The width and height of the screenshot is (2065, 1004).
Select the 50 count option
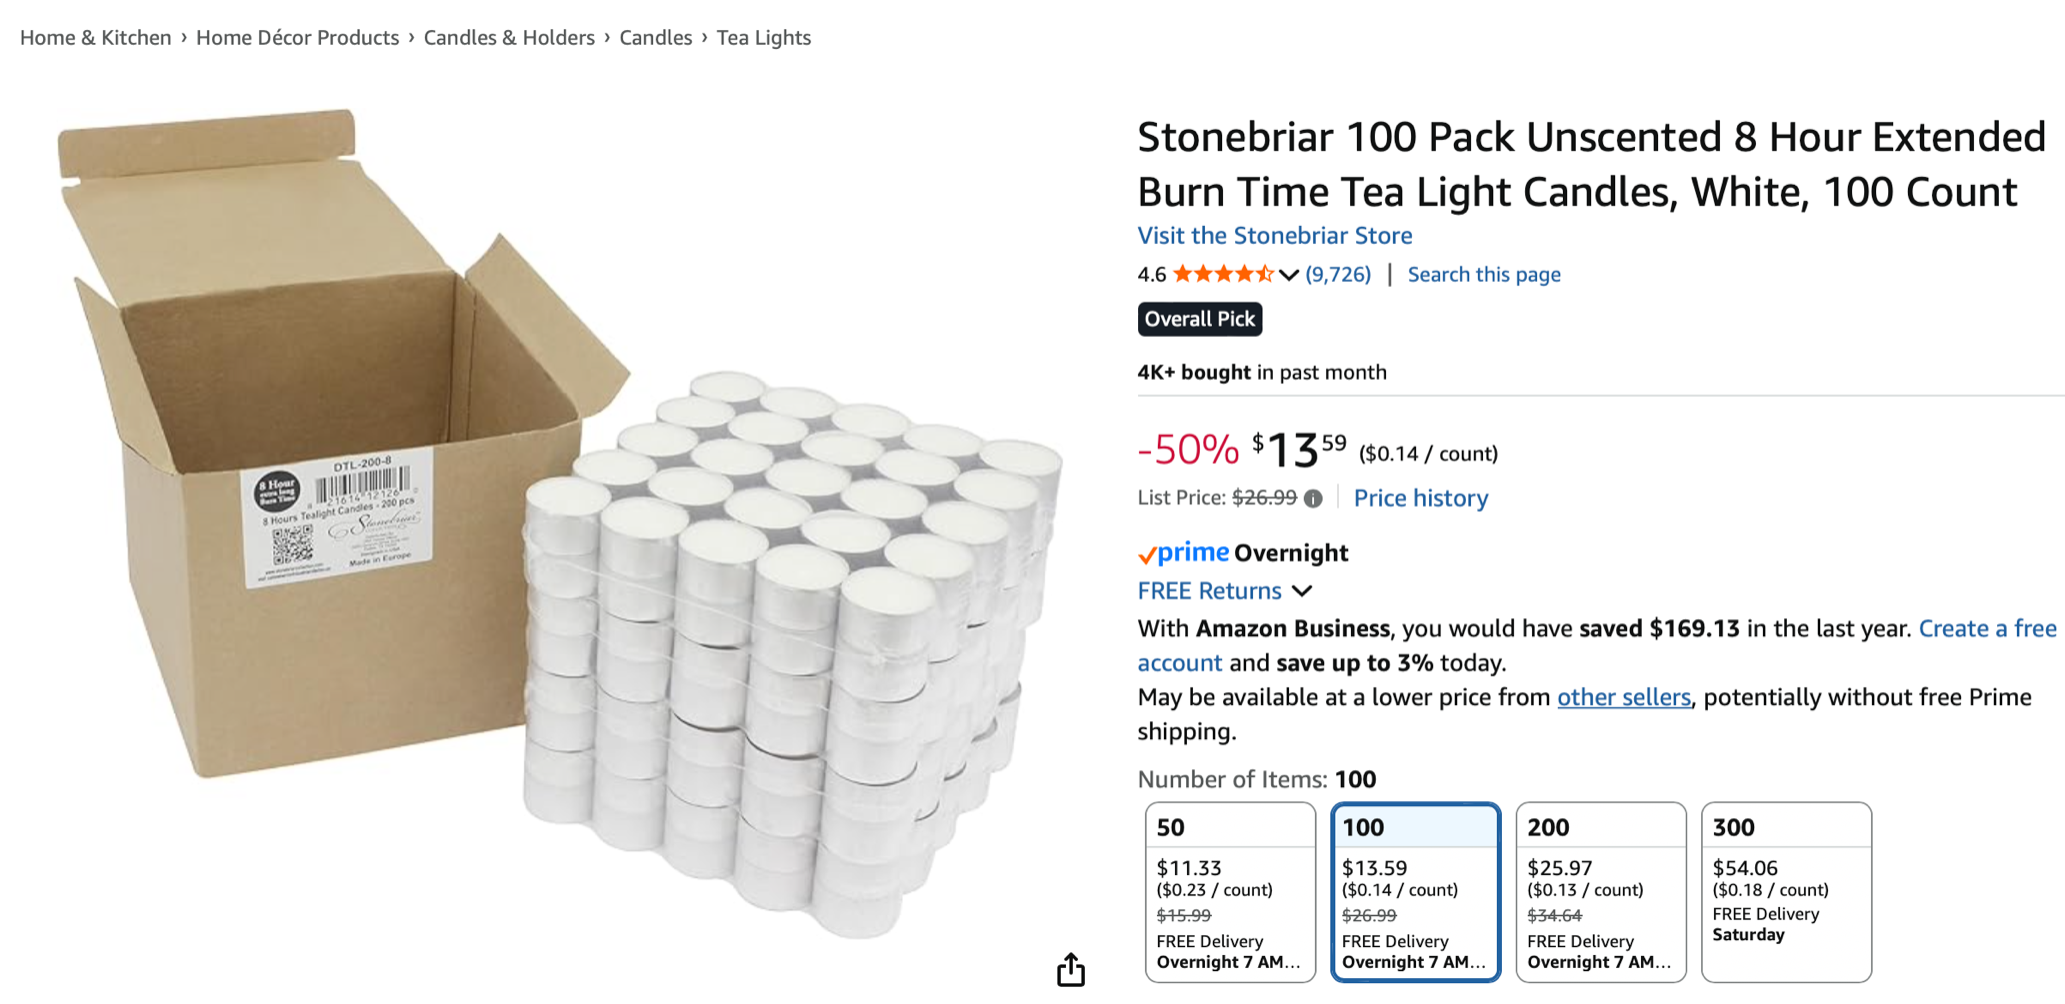[1229, 891]
